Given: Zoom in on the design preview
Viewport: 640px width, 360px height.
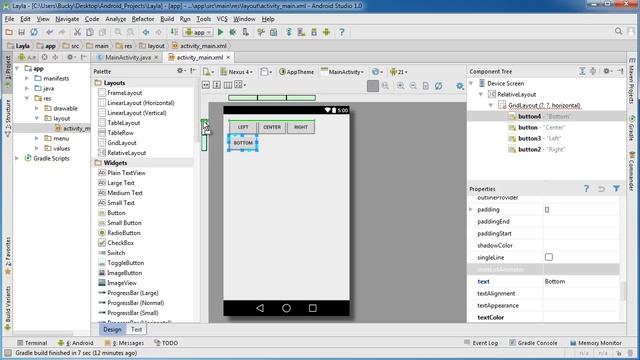Looking at the screenshot, I should pyautogui.click(x=400, y=85).
